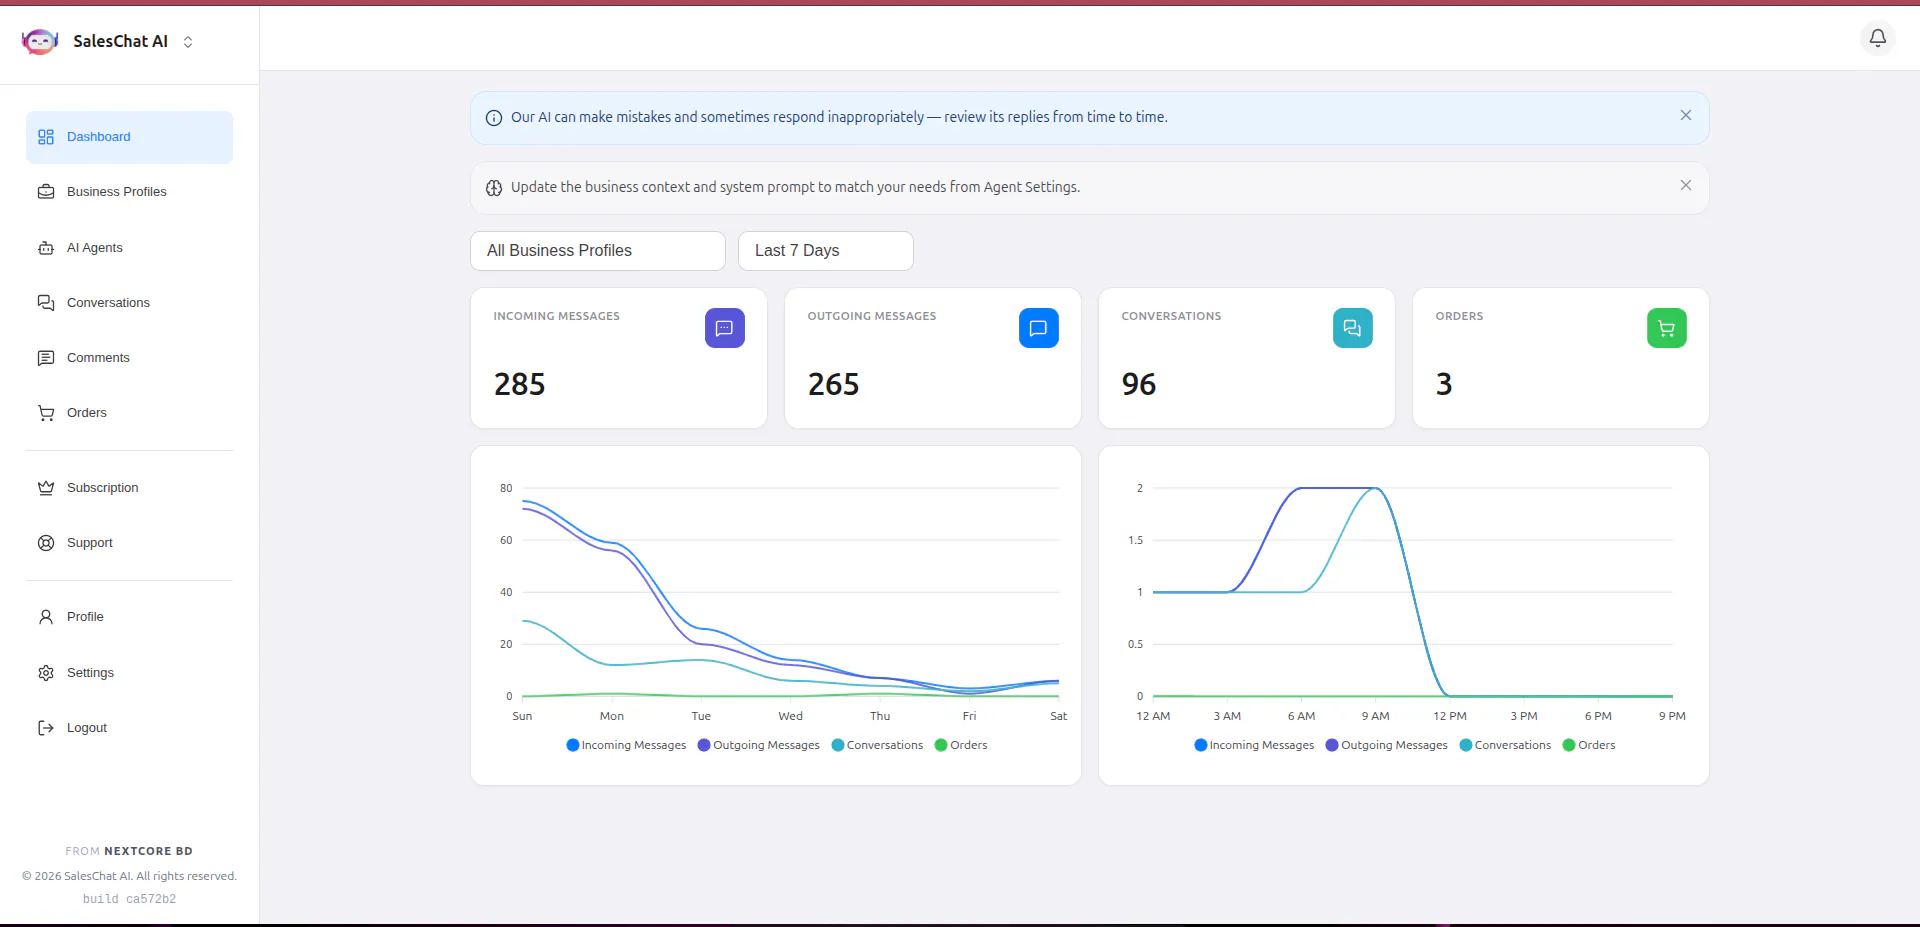
Task: Click the Comments icon in sidebar
Action: 46,358
